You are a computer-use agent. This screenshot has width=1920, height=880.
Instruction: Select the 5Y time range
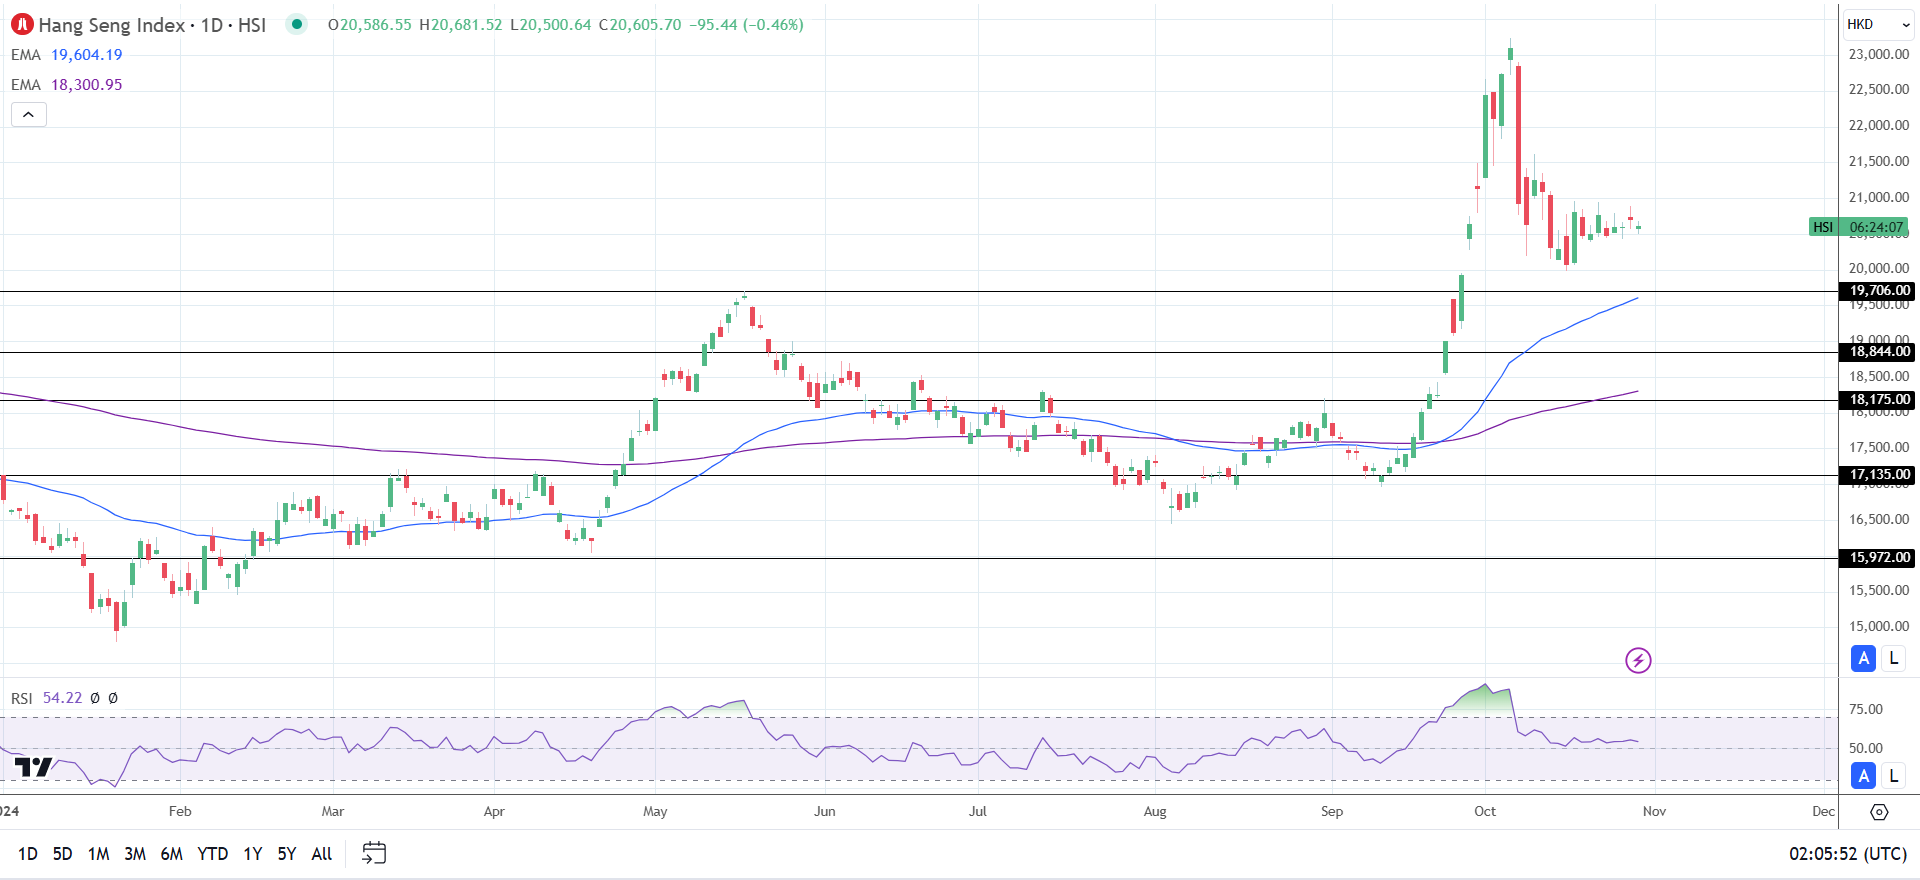287,854
